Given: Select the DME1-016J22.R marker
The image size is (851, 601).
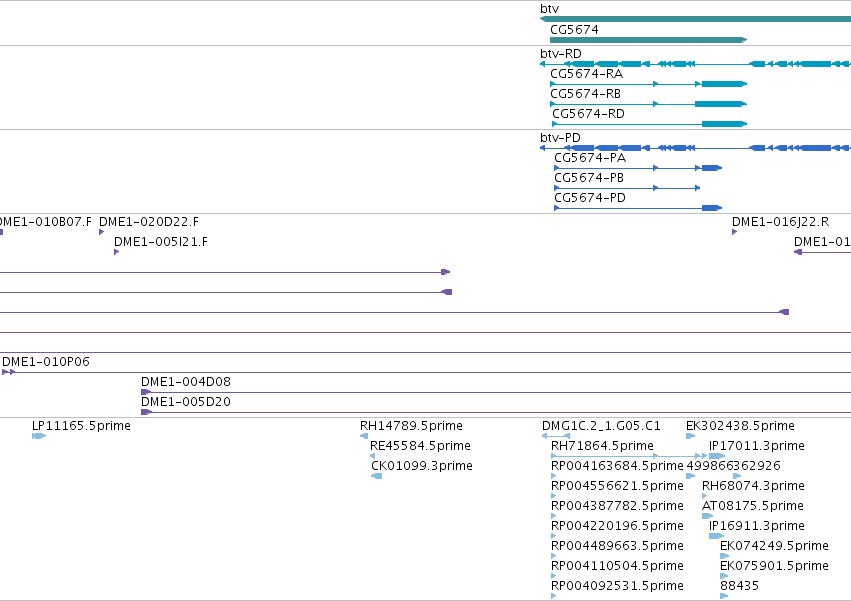Looking at the screenshot, I should click(x=734, y=232).
